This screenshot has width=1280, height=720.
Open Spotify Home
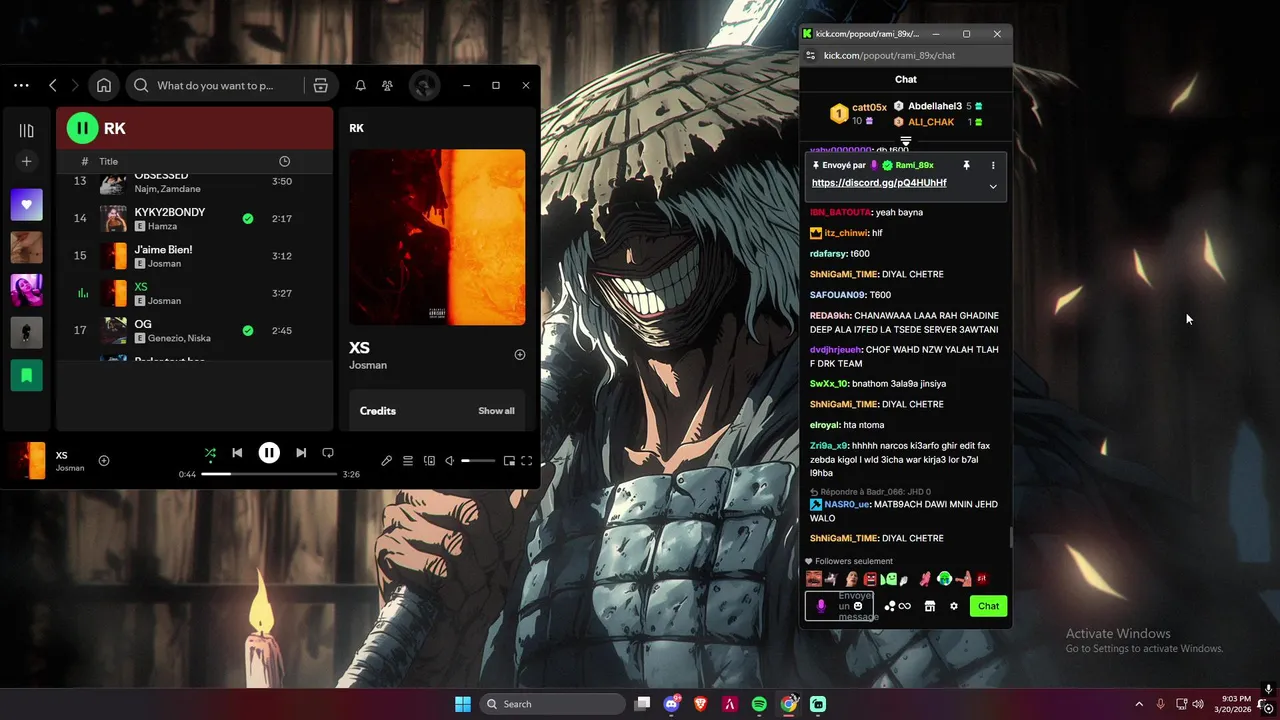[x=104, y=85]
